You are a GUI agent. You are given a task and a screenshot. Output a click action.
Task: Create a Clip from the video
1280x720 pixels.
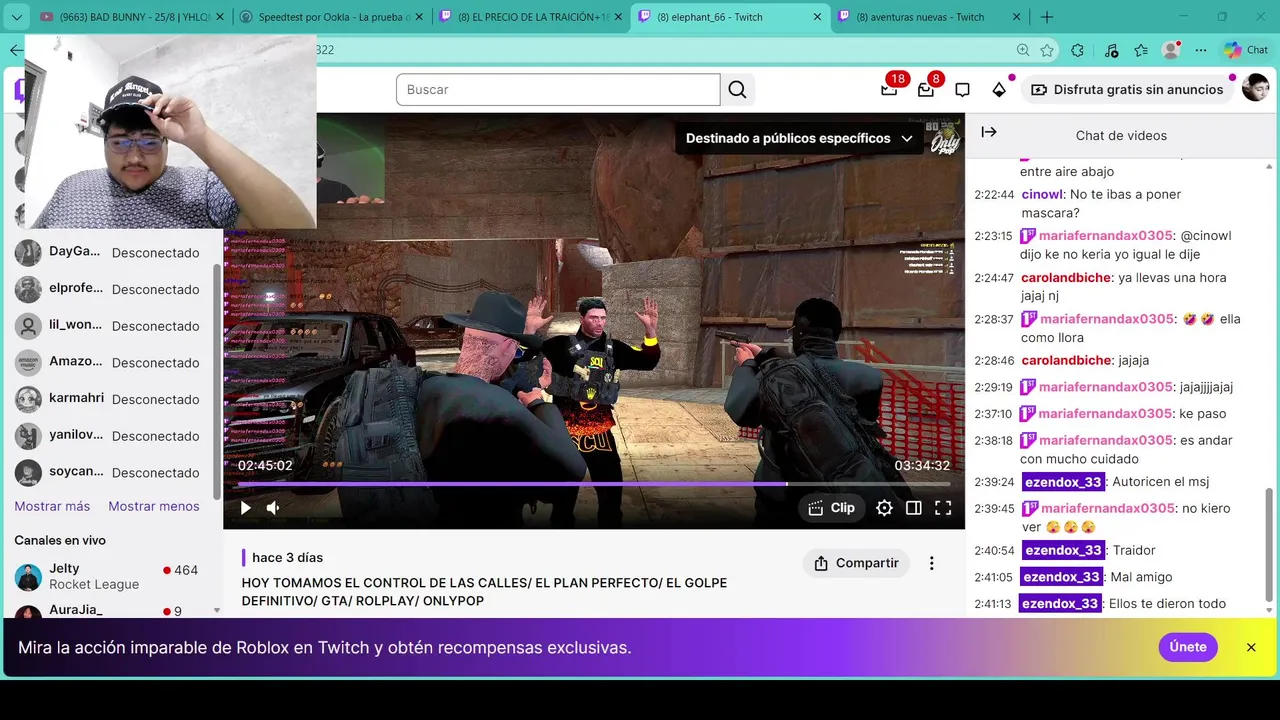coord(832,508)
